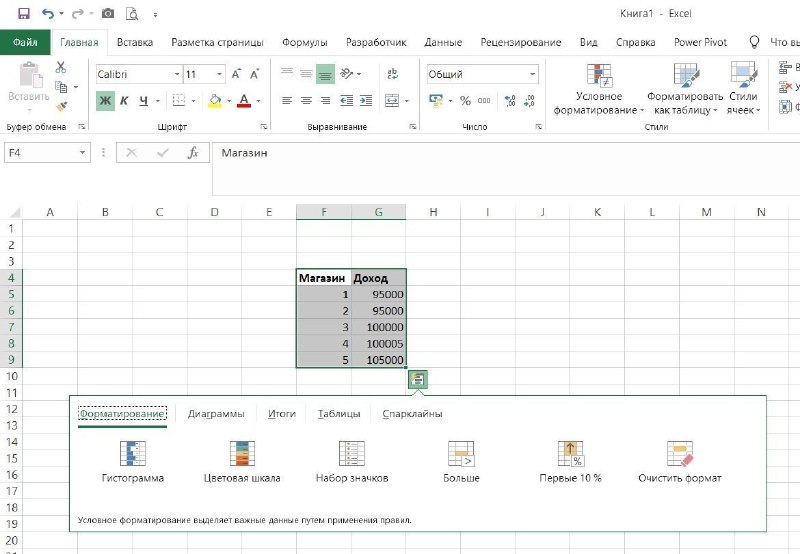The width and height of the screenshot is (800, 554).
Task: Copy selection with the copy icon
Action: click(x=61, y=87)
